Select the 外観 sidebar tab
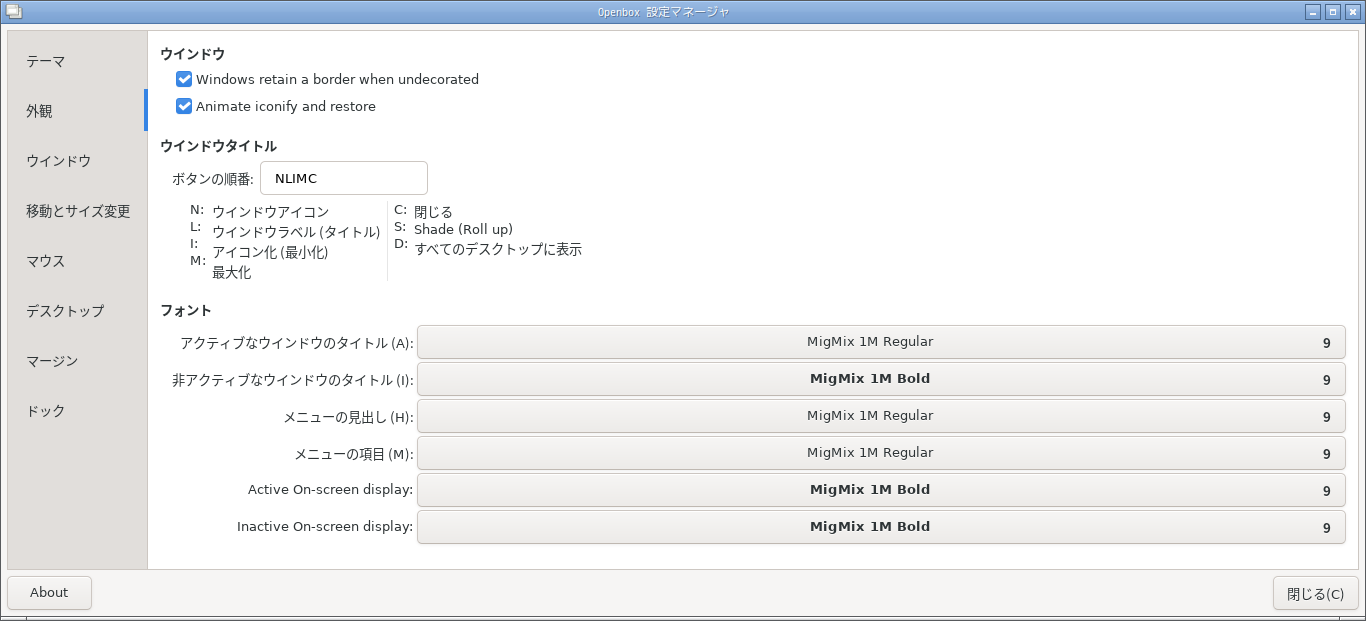The height and width of the screenshot is (621, 1366). pyautogui.click(x=77, y=111)
